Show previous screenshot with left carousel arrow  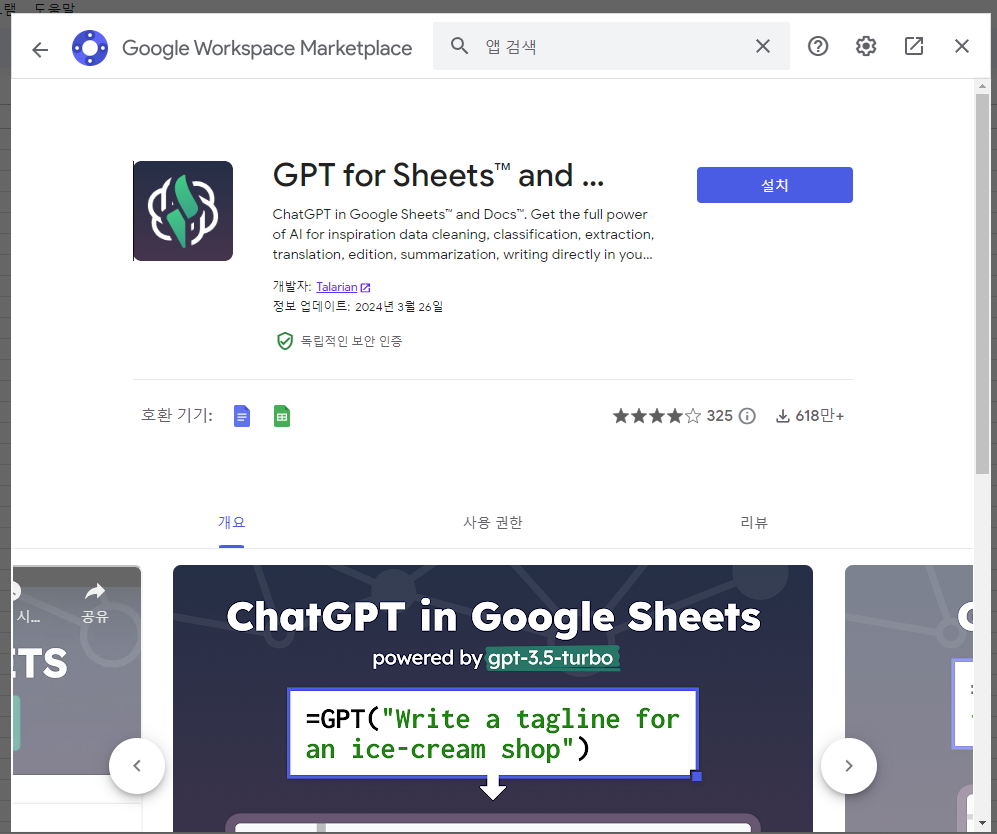[137, 766]
